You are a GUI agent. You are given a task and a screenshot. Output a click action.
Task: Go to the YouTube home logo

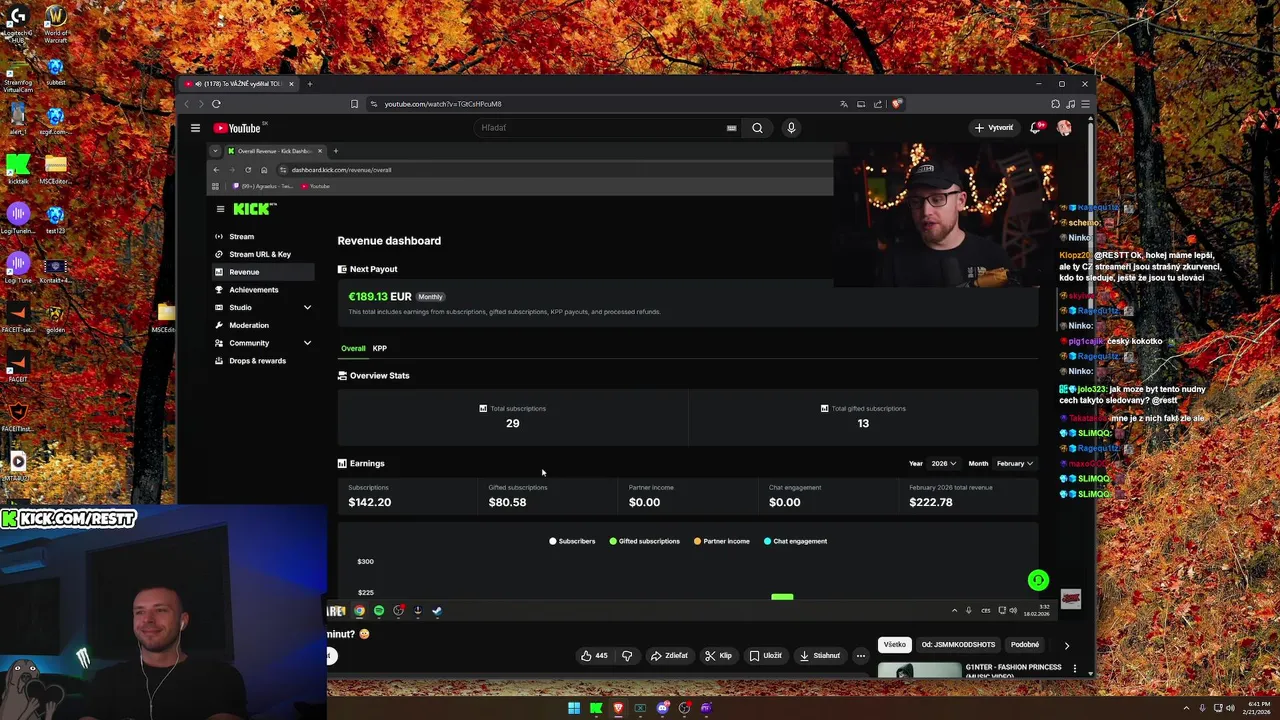[x=238, y=128]
